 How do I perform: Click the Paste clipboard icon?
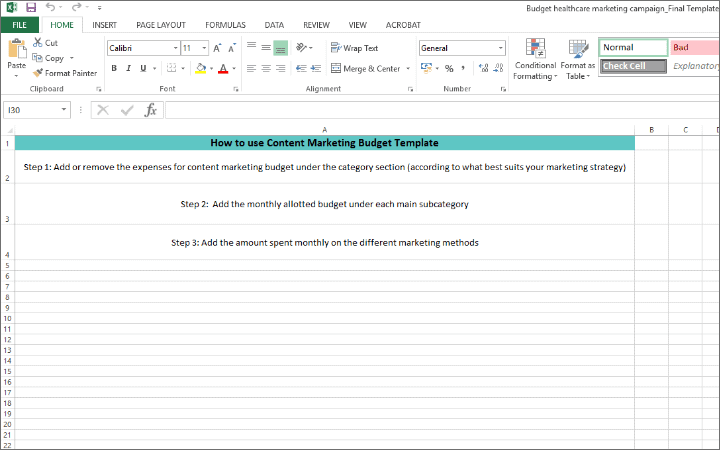click(16, 52)
